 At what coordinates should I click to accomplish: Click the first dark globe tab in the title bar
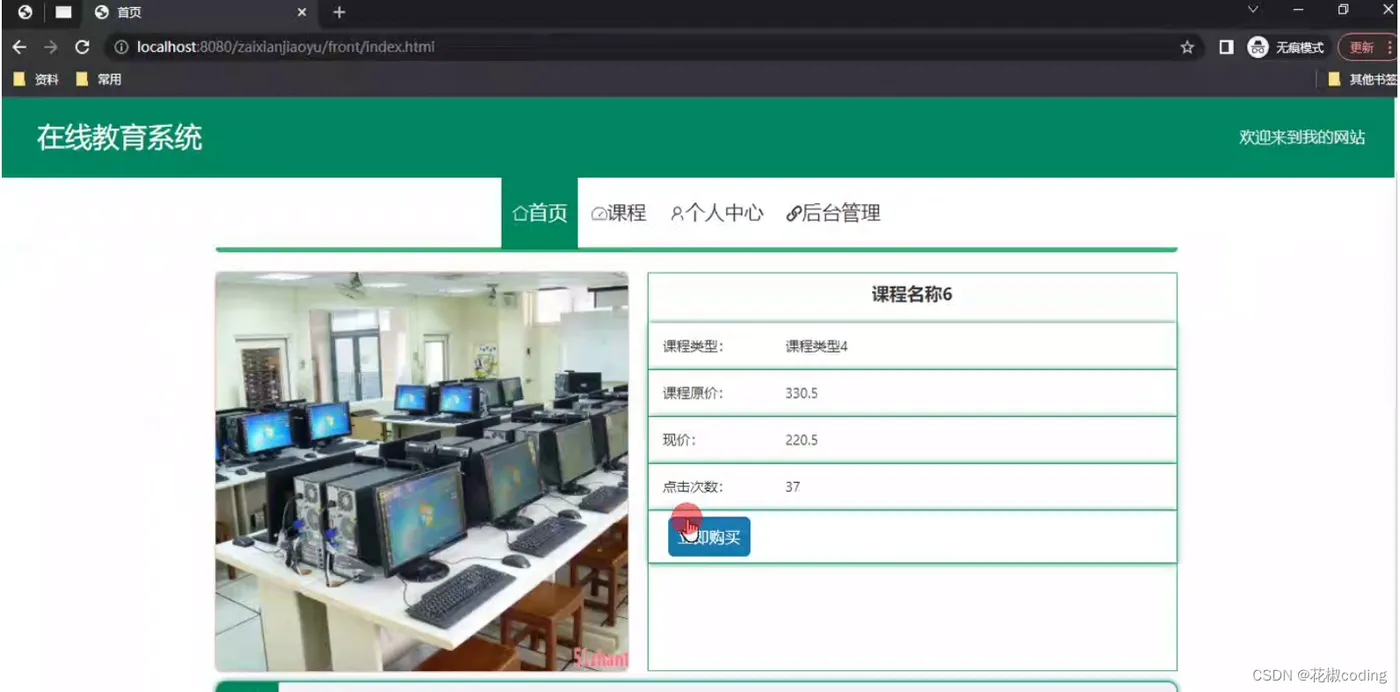(x=25, y=13)
